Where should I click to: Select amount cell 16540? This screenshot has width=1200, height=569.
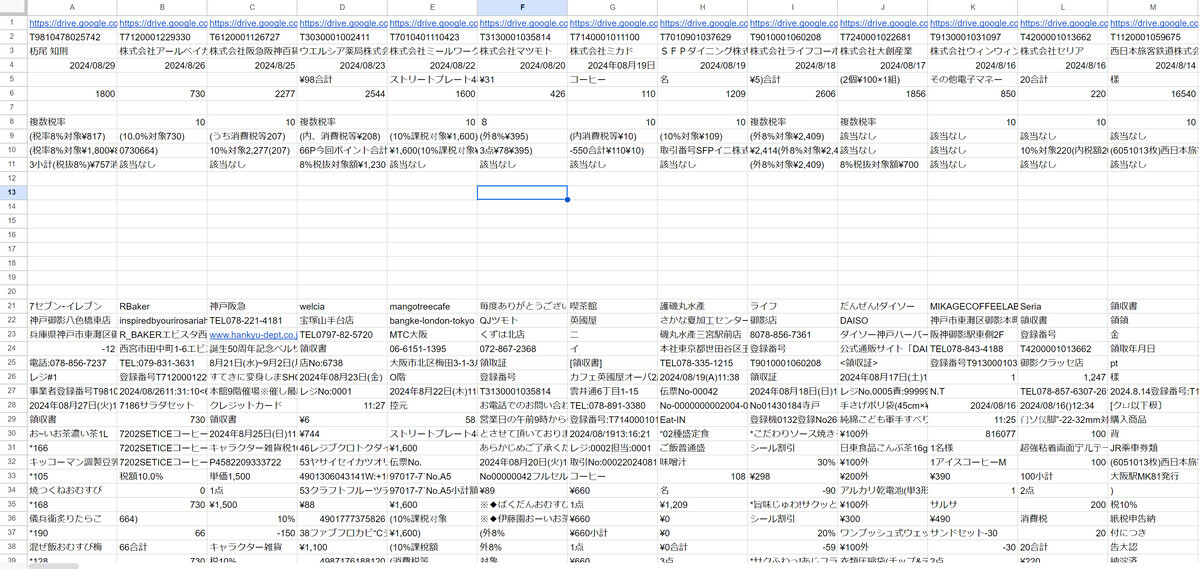click(x=1152, y=93)
